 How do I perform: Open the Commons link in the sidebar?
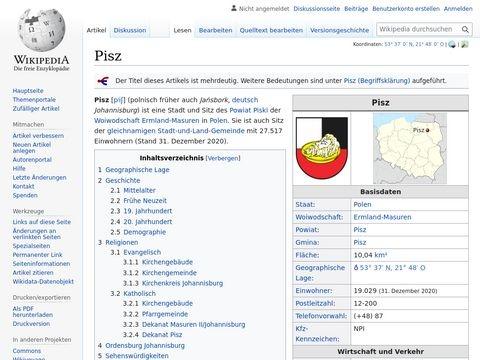pos(27,351)
